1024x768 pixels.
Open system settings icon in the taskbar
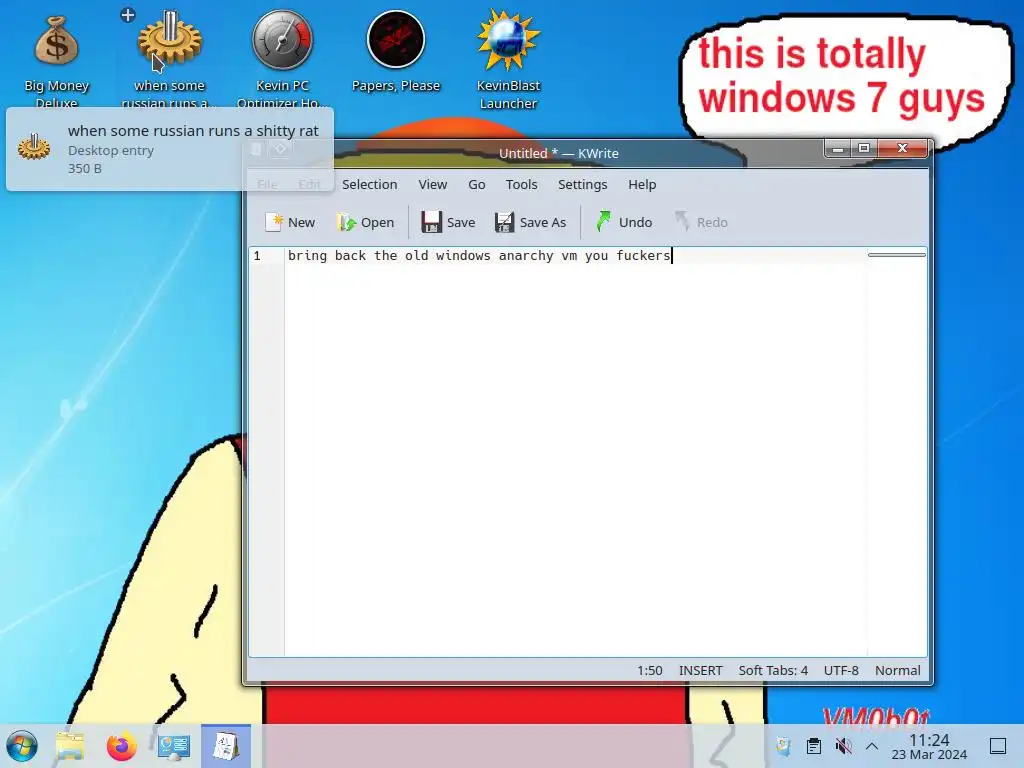(174, 746)
